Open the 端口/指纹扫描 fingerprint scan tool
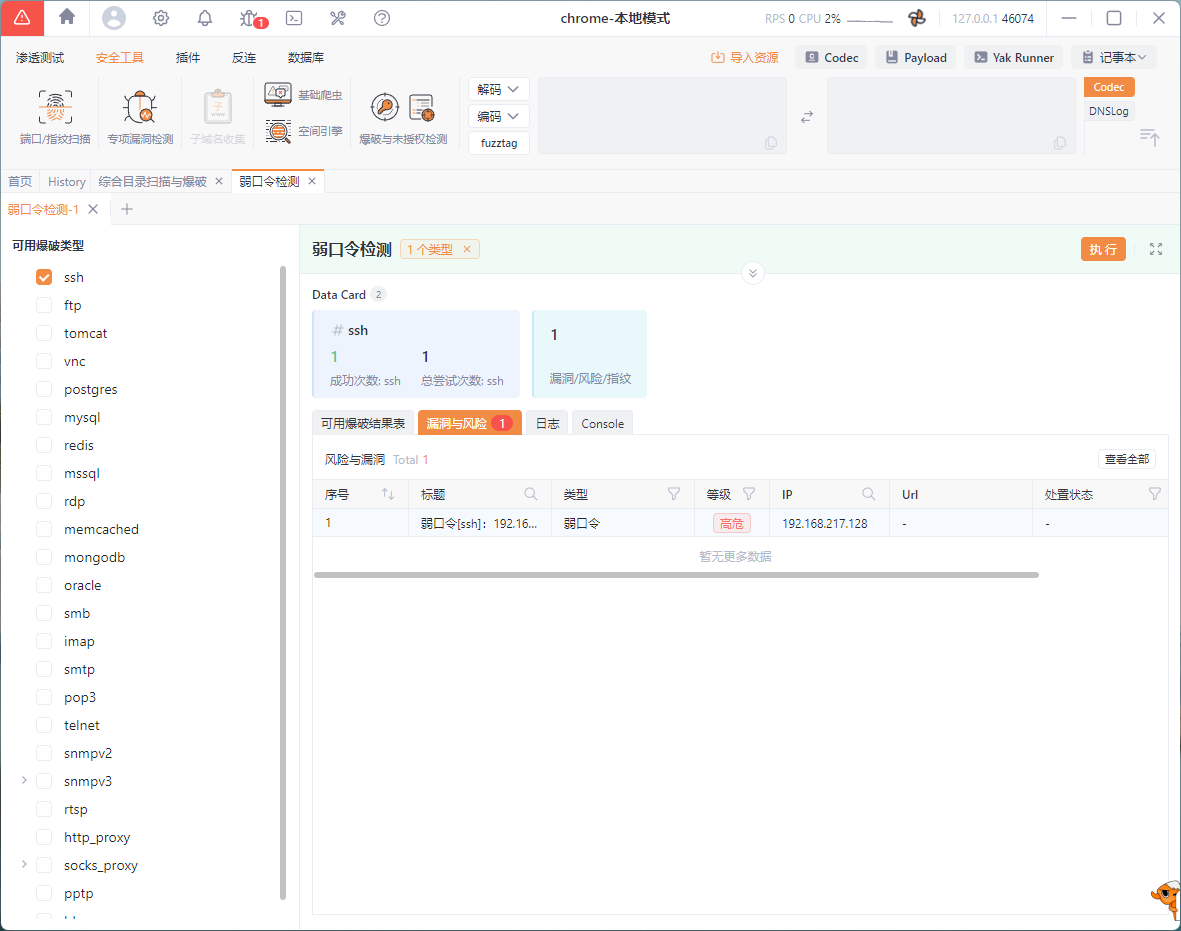The height and width of the screenshot is (931, 1181). pyautogui.click(x=55, y=116)
